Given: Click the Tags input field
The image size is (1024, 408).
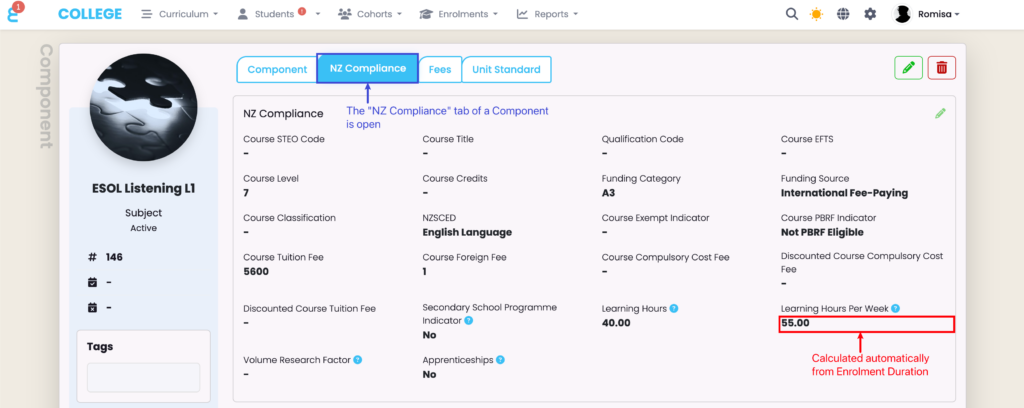Looking at the screenshot, I should coord(143,377).
